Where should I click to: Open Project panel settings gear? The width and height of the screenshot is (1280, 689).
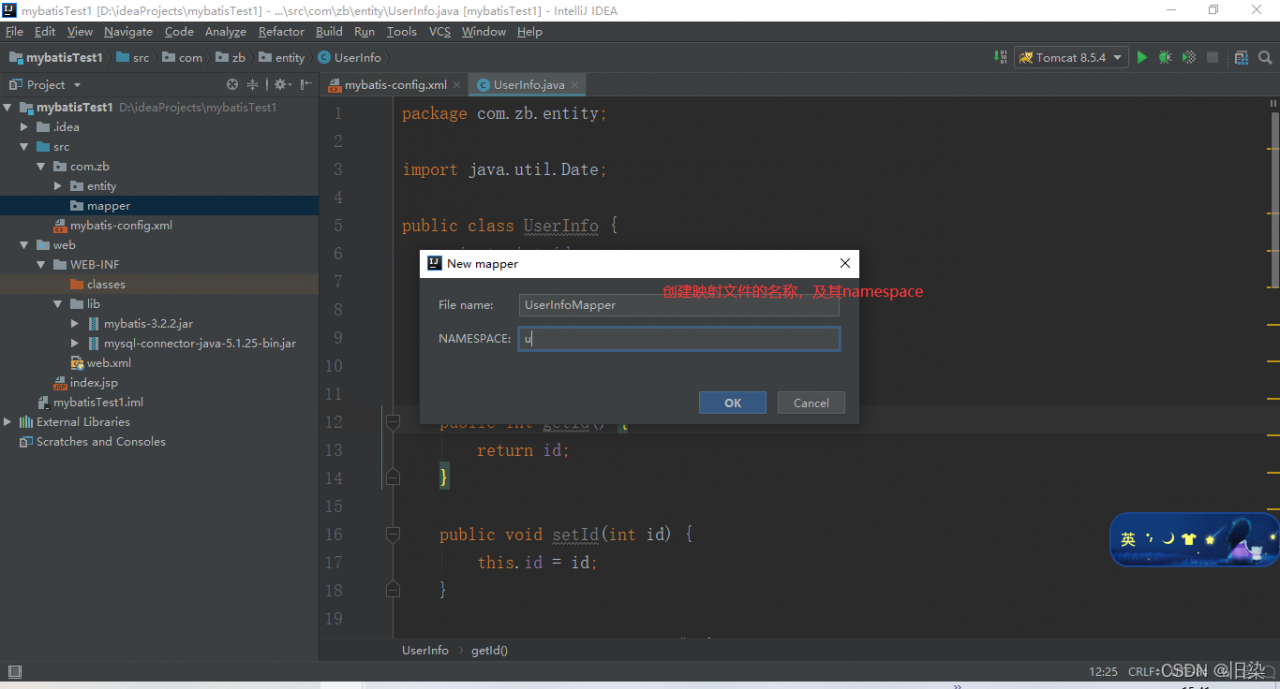(280, 85)
